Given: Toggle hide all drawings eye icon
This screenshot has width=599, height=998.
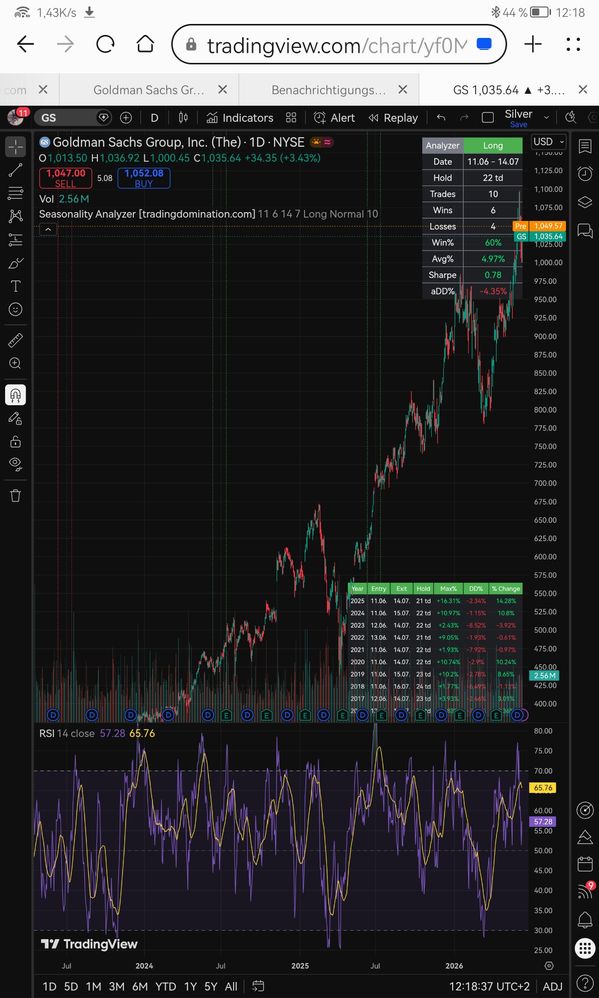Looking at the screenshot, I should [15, 463].
